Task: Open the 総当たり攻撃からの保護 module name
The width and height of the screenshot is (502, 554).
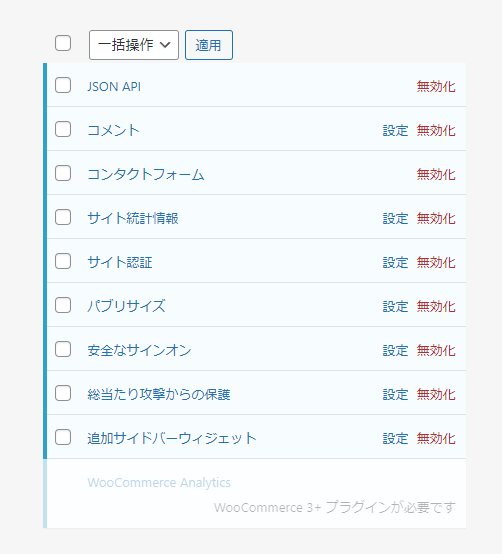Action: tap(159, 394)
